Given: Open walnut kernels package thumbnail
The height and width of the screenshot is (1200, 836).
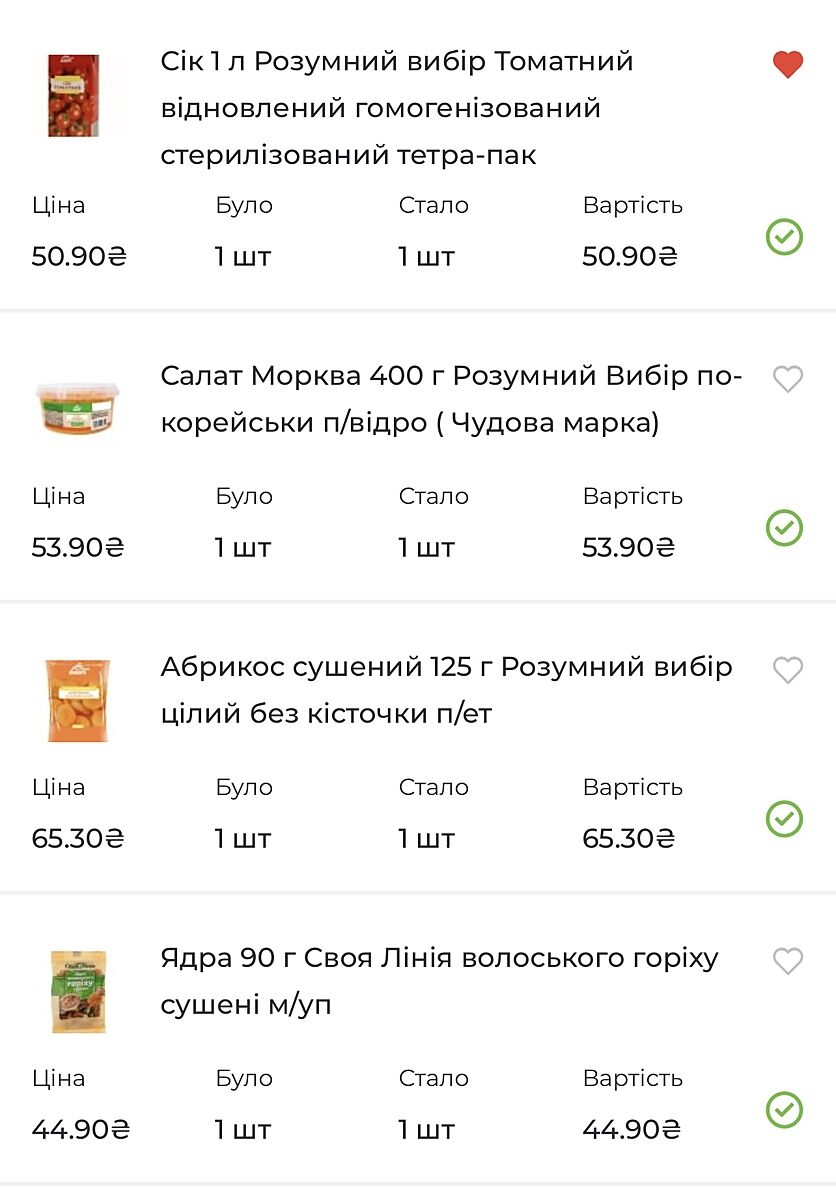Looking at the screenshot, I should (79, 991).
